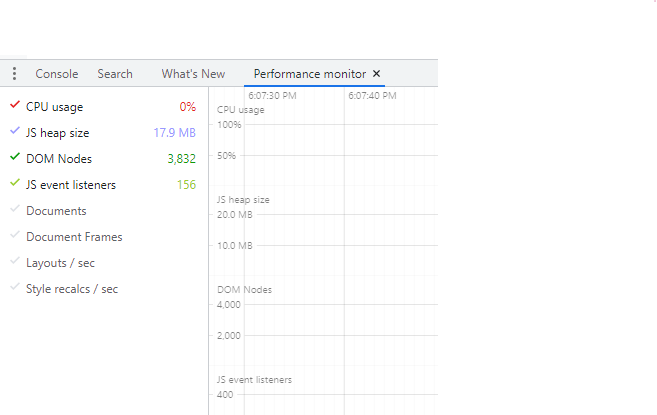The image size is (657, 415).
Task: Click the 6:07:30 PM timeline label
Action: (x=272, y=96)
